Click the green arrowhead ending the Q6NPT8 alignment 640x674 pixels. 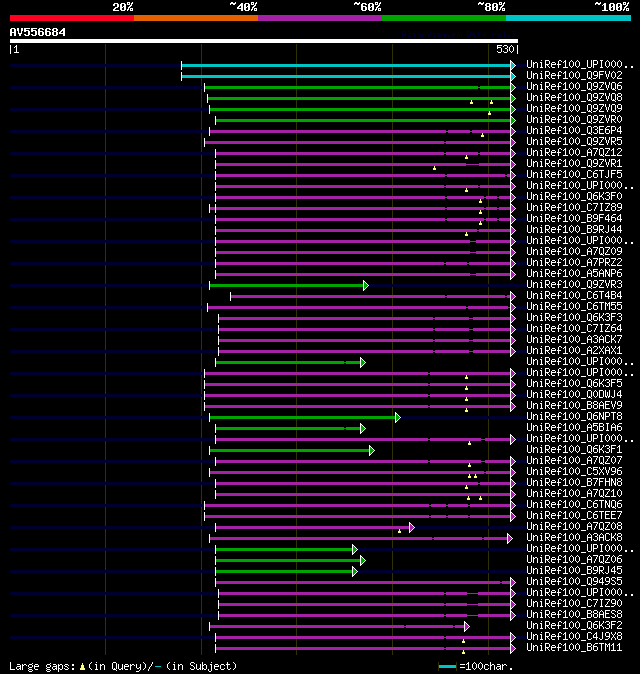pos(398,417)
